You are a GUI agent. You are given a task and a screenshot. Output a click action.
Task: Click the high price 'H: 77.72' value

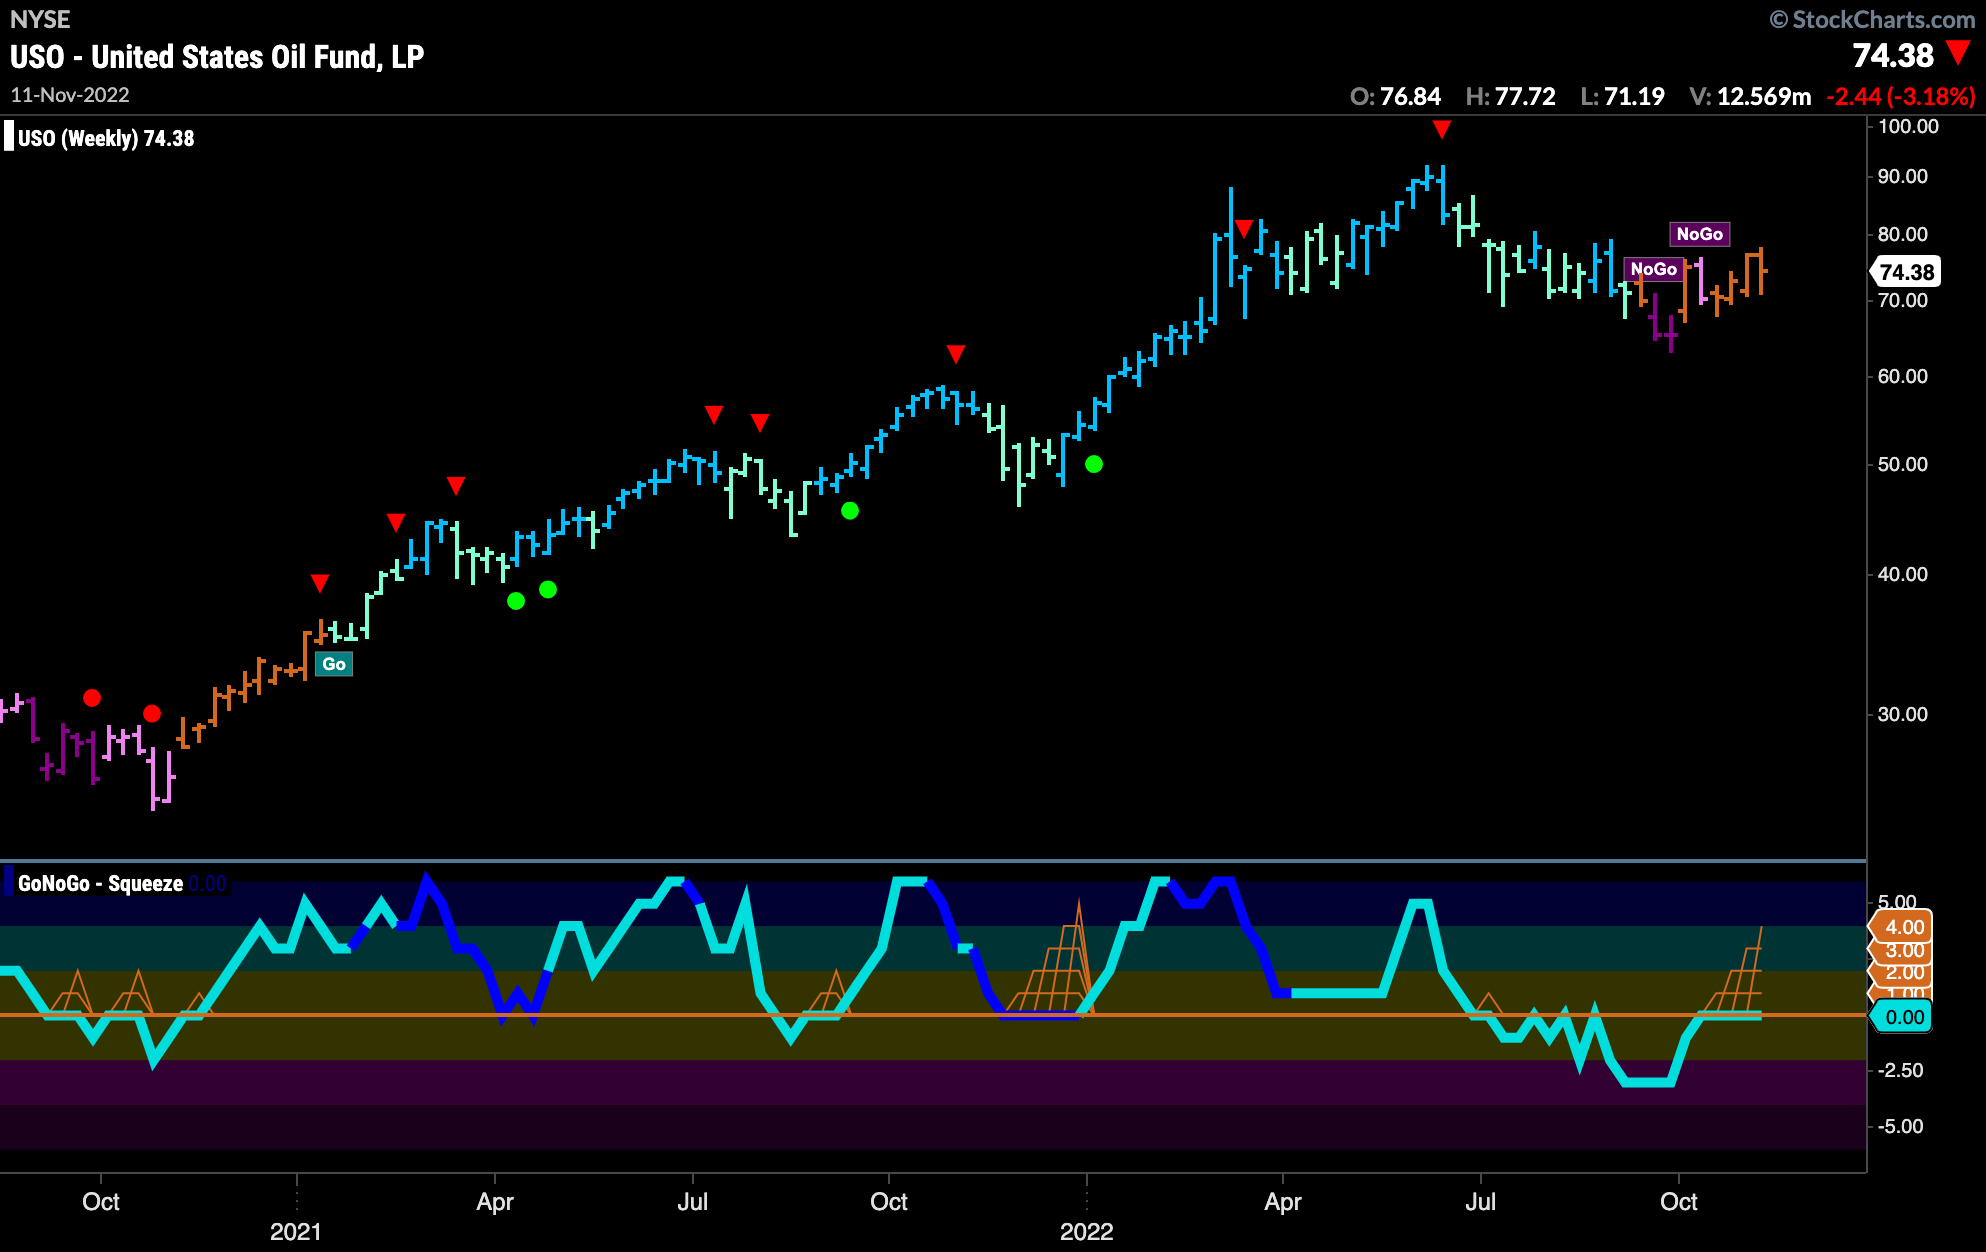point(1510,97)
